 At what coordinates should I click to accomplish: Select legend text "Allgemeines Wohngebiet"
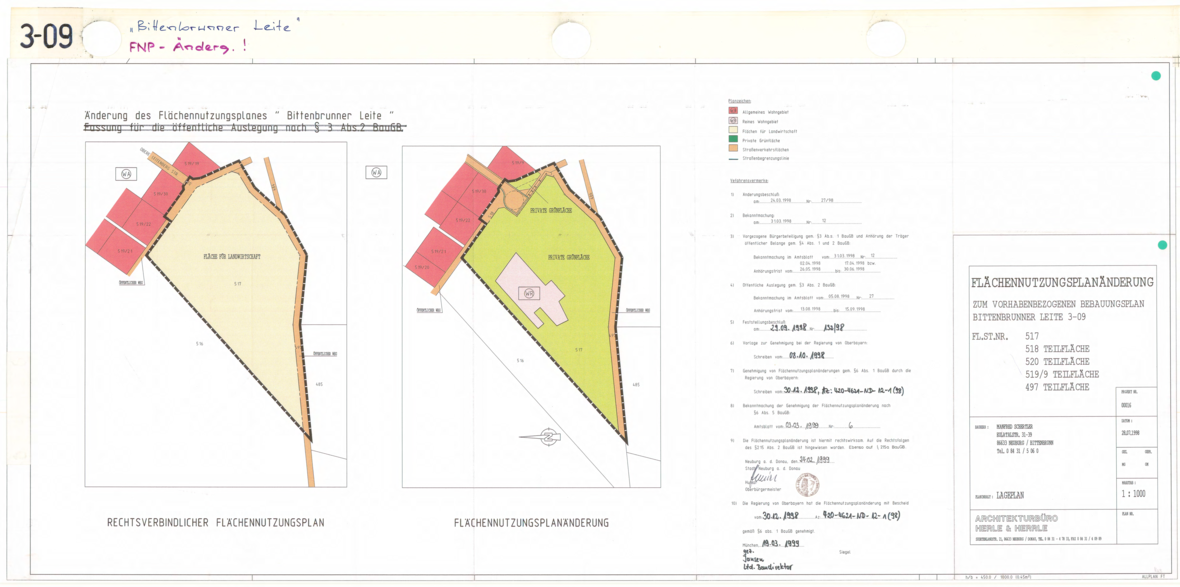(x=765, y=111)
